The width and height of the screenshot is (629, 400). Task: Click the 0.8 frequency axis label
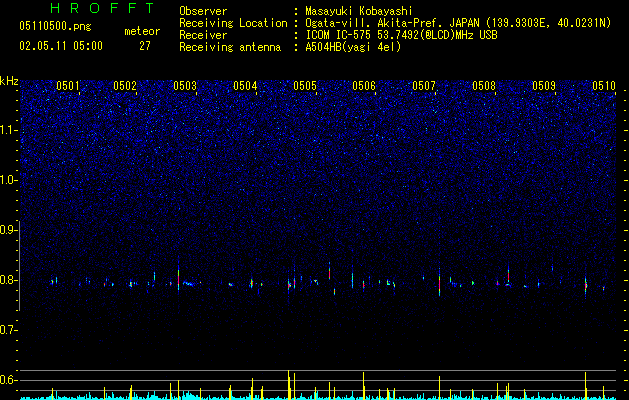(8, 280)
